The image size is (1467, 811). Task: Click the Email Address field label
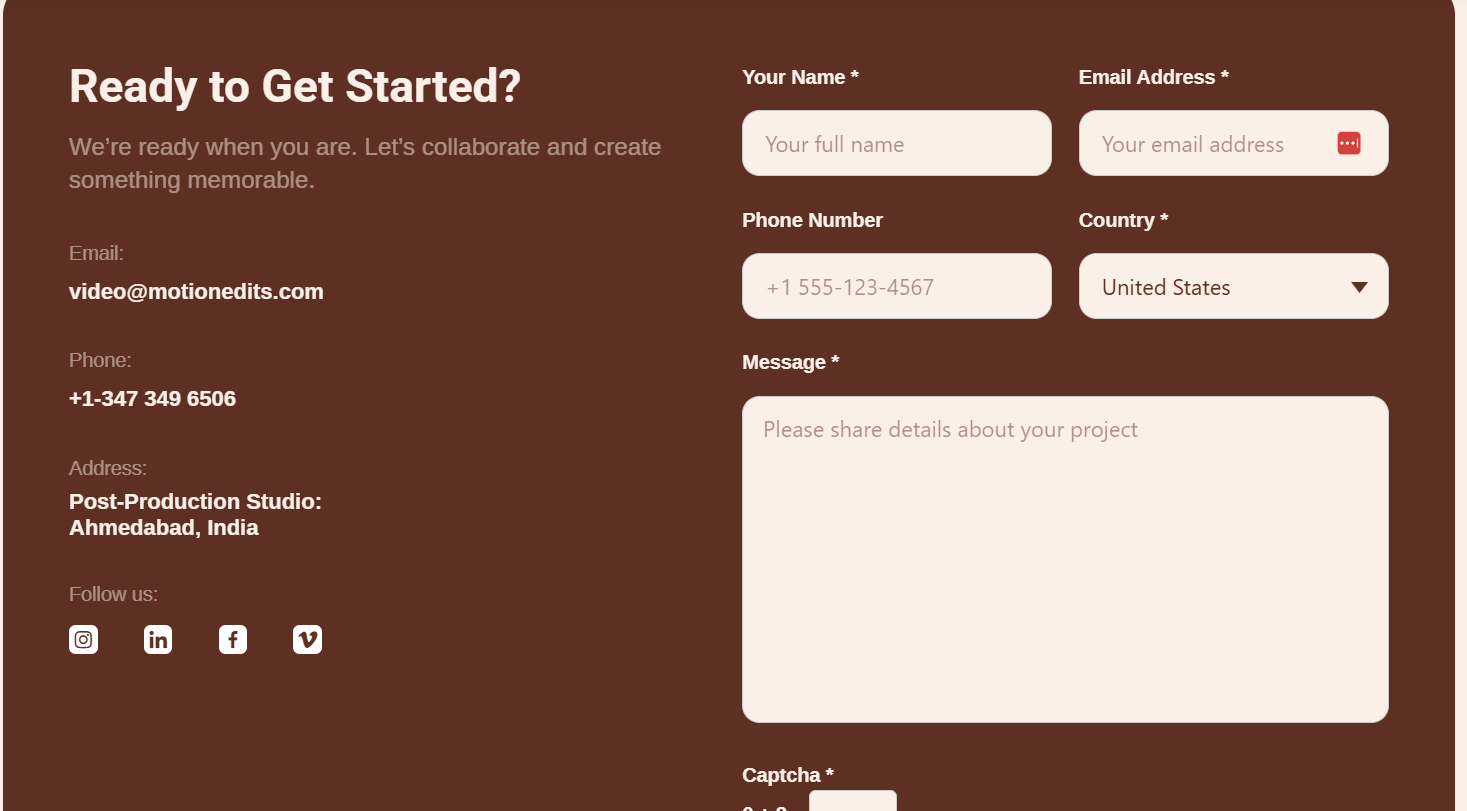(x=1154, y=77)
